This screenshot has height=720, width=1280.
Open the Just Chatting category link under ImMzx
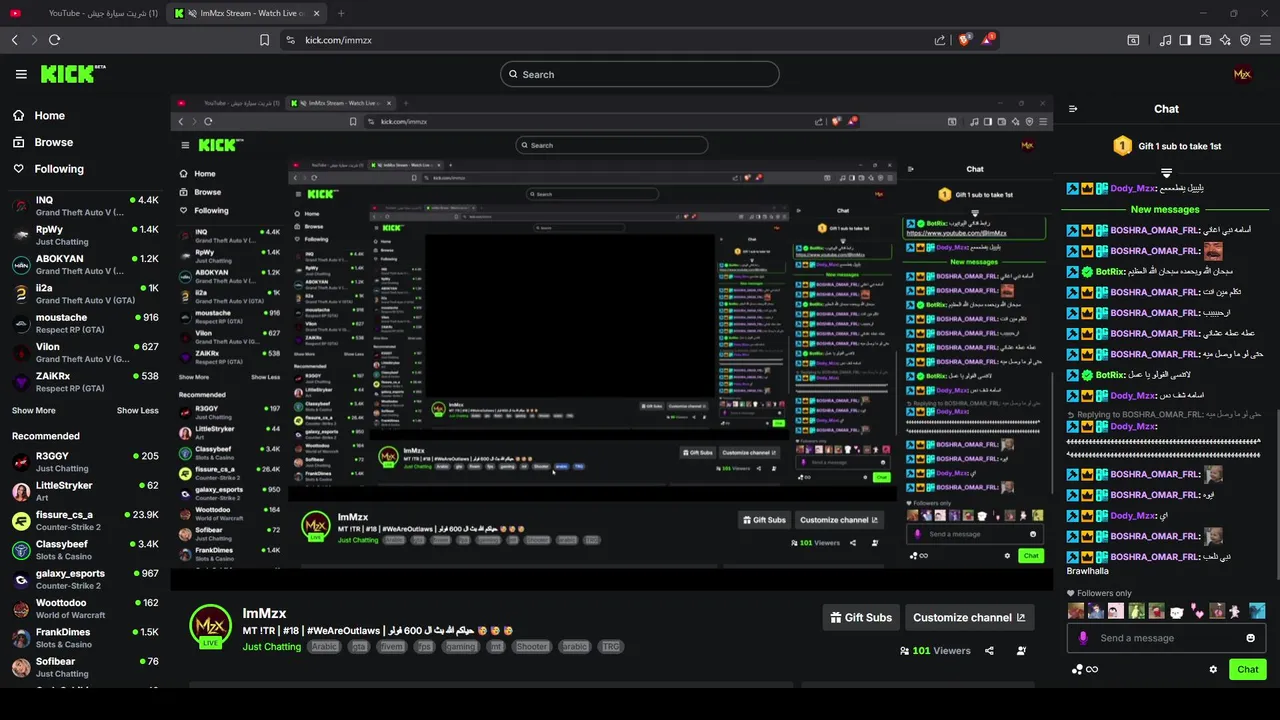click(x=271, y=647)
